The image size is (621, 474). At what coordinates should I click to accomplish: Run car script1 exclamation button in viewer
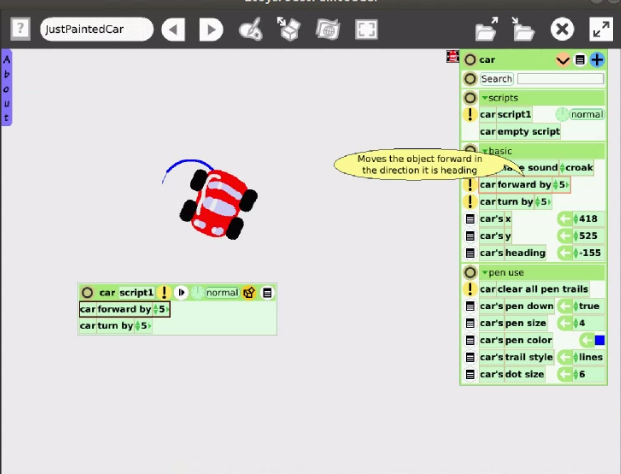tap(470, 114)
